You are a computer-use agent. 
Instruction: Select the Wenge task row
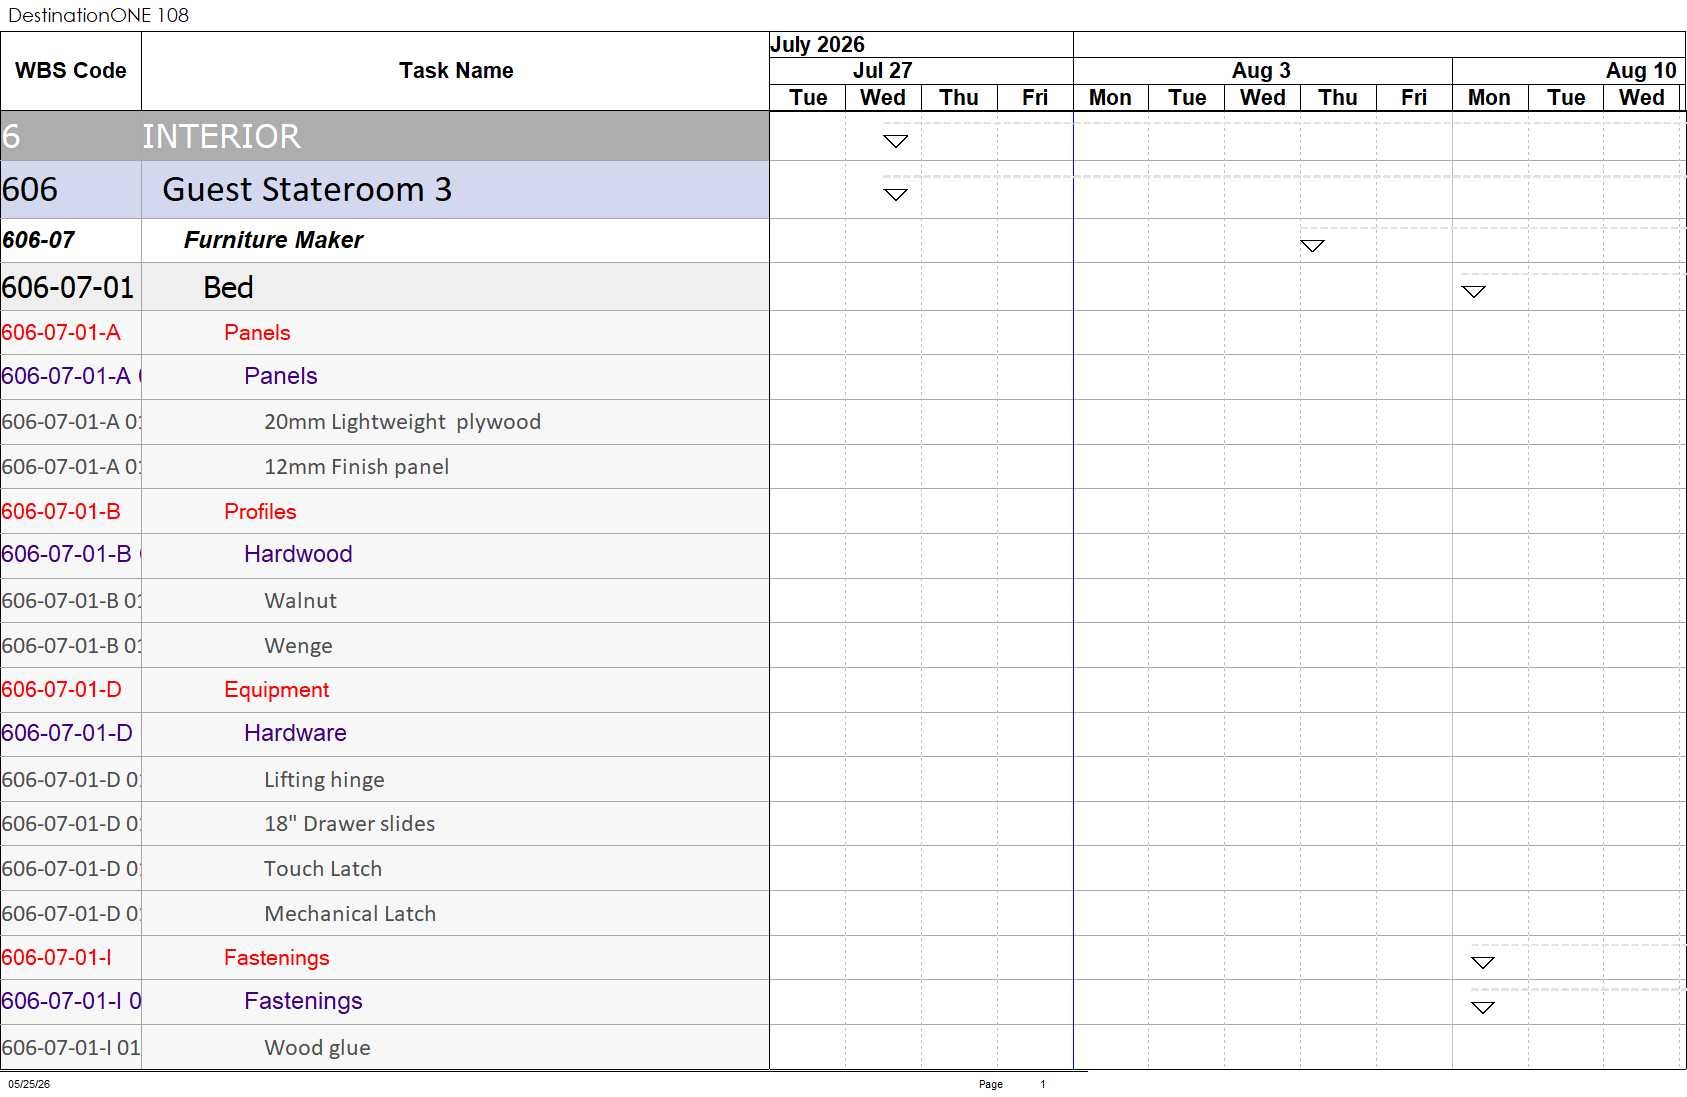click(385, 645)
